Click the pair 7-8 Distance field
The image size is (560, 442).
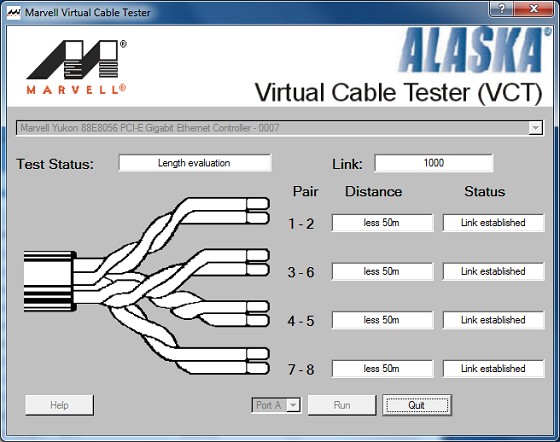click(382, 368)
